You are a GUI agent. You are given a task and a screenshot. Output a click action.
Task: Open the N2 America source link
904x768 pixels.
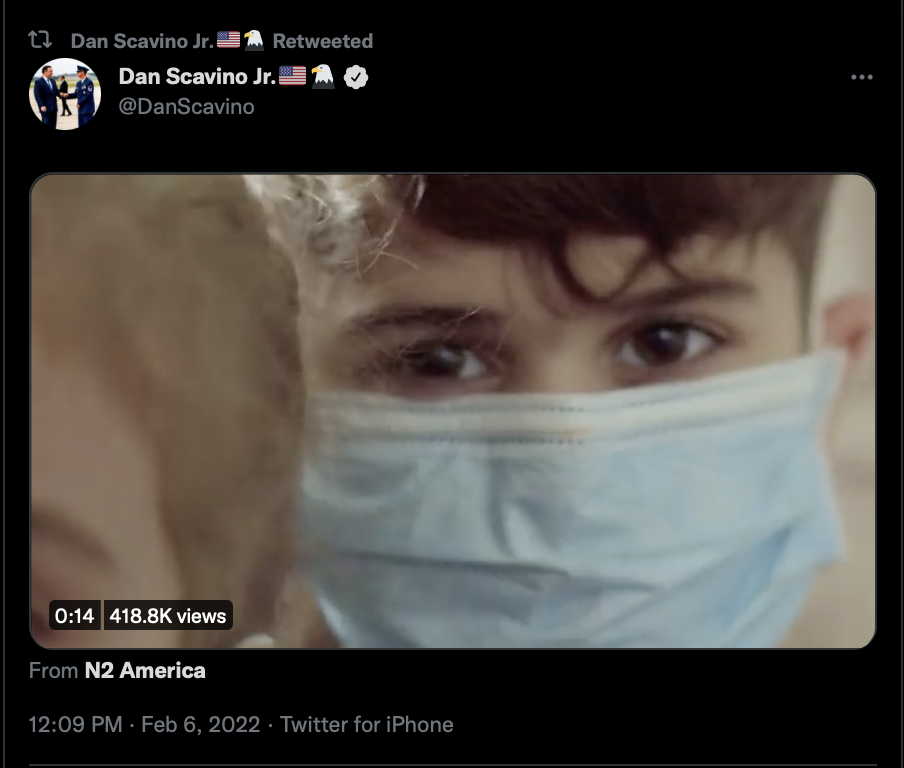[x=145, y=671]
